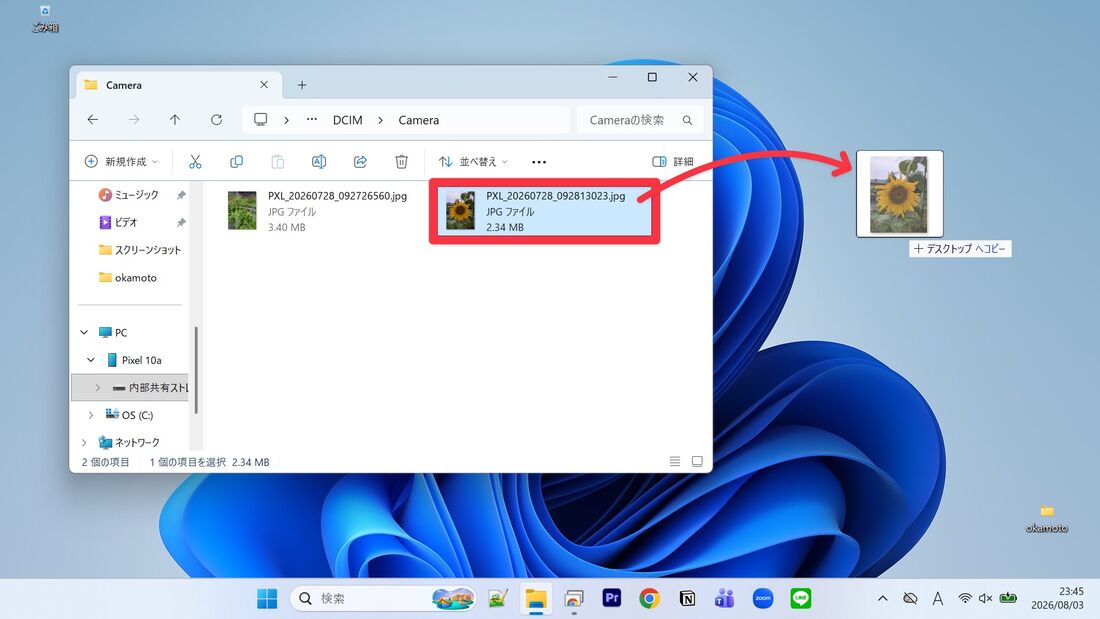Click the clock showing 23:45
1100x619 pixels.
click(1071, 591)
